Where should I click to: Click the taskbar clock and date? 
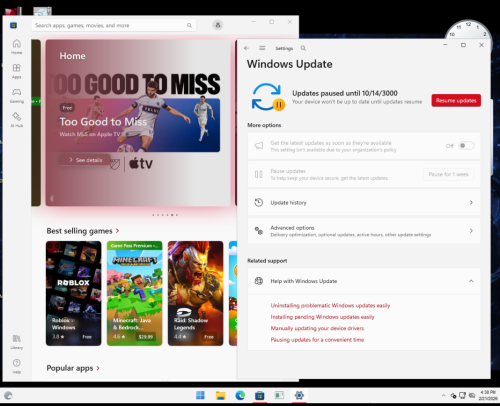click(x=487, y=395)
